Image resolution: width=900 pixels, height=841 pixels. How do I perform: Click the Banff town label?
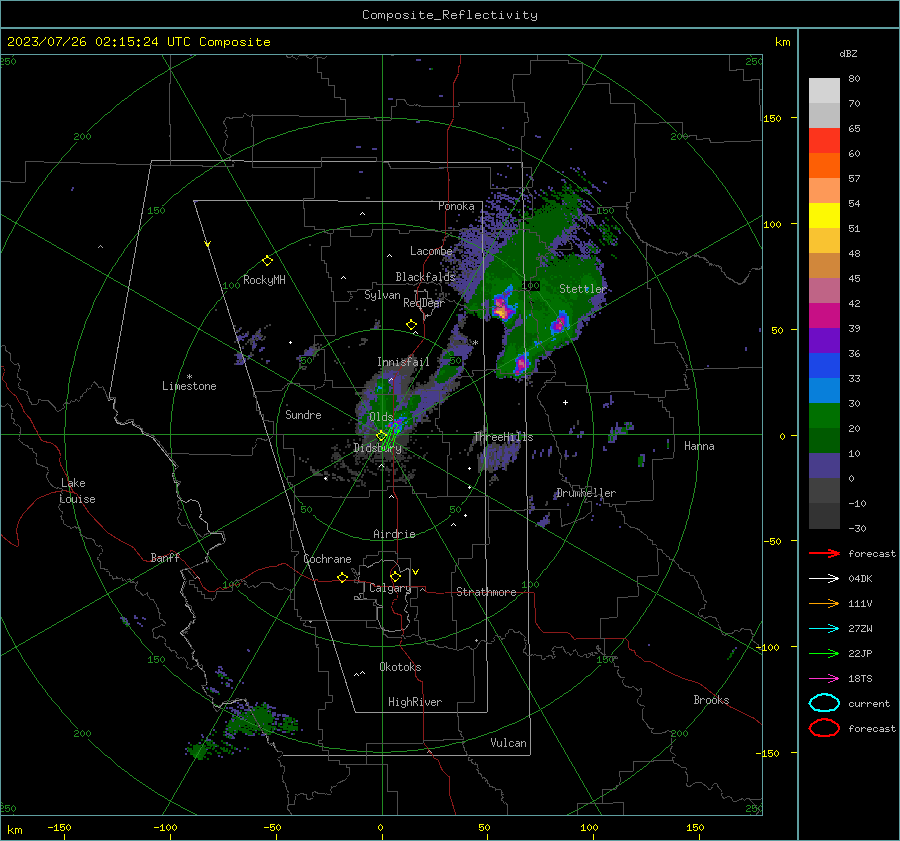[x=165, y=557]
